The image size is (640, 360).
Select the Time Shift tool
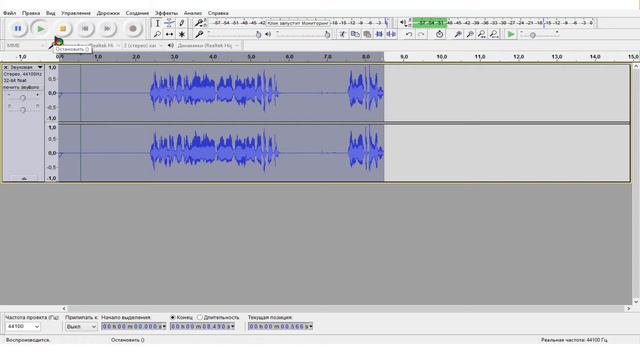[x=169, y=34]
